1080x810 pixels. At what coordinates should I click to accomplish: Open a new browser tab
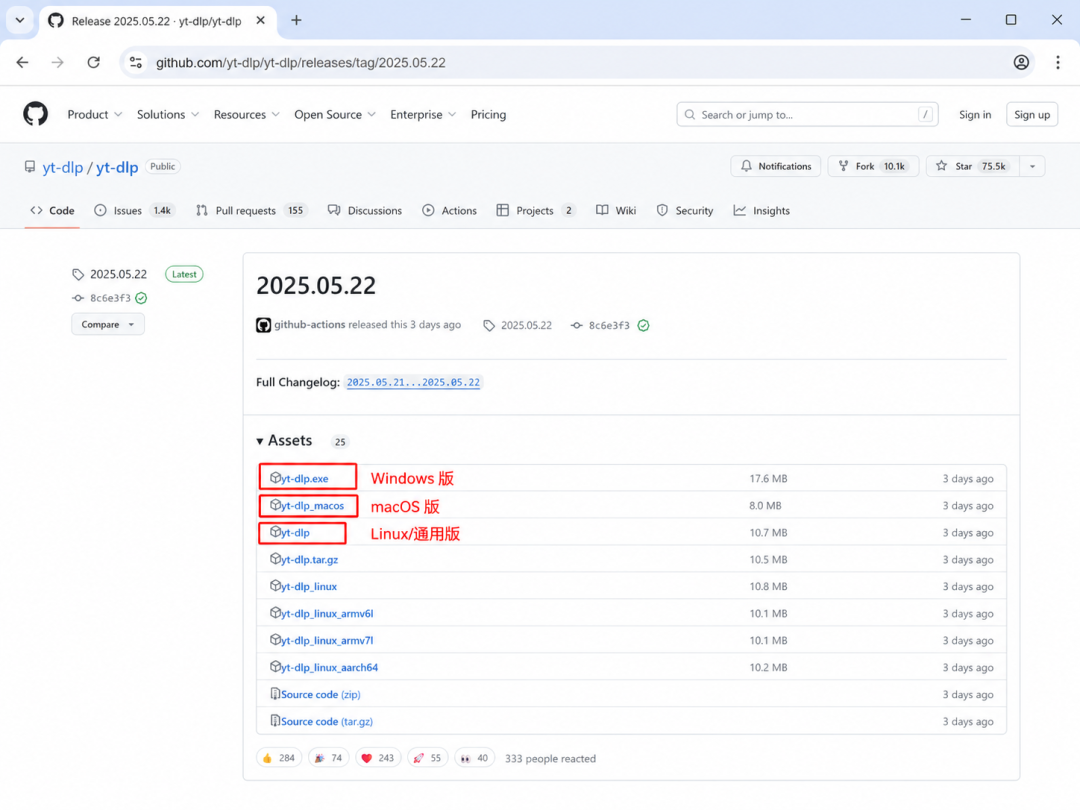click(296, 21)
